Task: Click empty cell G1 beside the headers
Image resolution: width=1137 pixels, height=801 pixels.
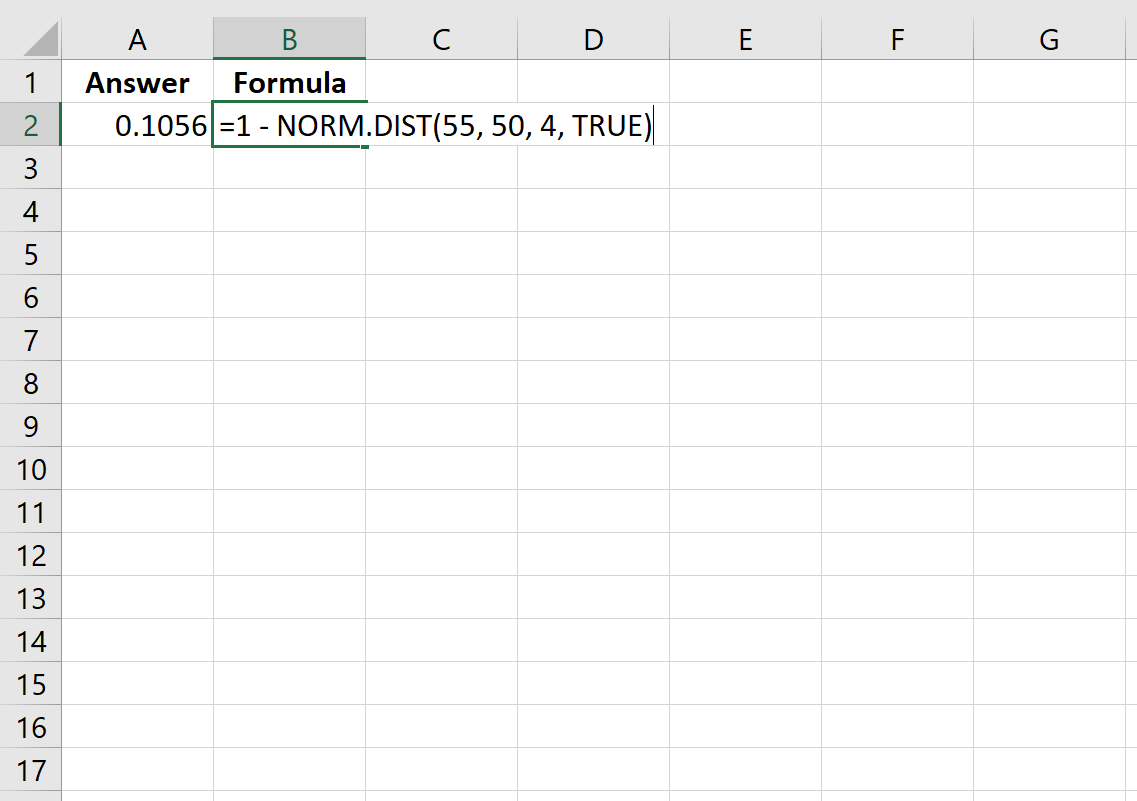Action: [x=1049, y=82]
